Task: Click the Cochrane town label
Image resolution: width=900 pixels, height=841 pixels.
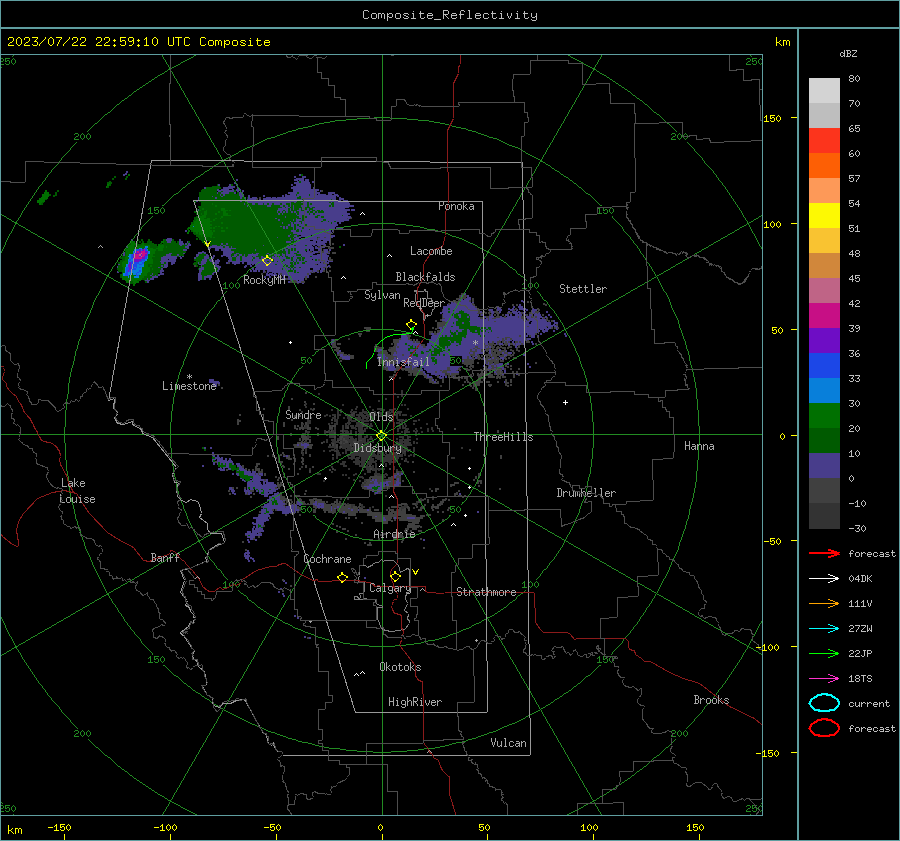Action: point(327,559)
